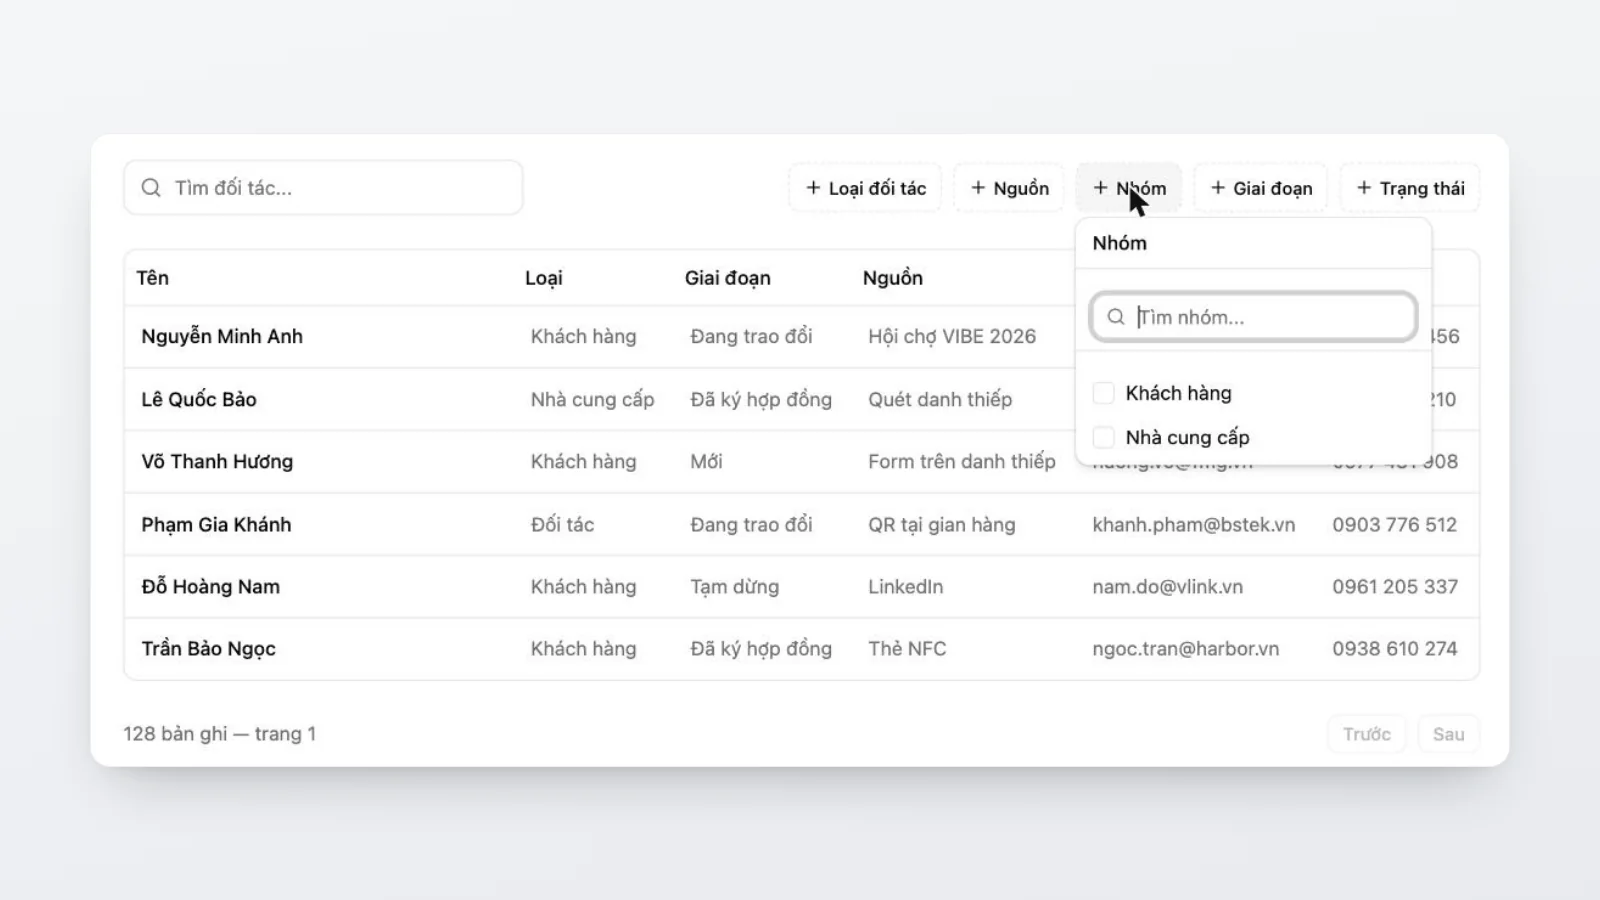Click the magnifier icon in group search
The height and width of the screenshot is (900, 1600).
coord(1116,317)
